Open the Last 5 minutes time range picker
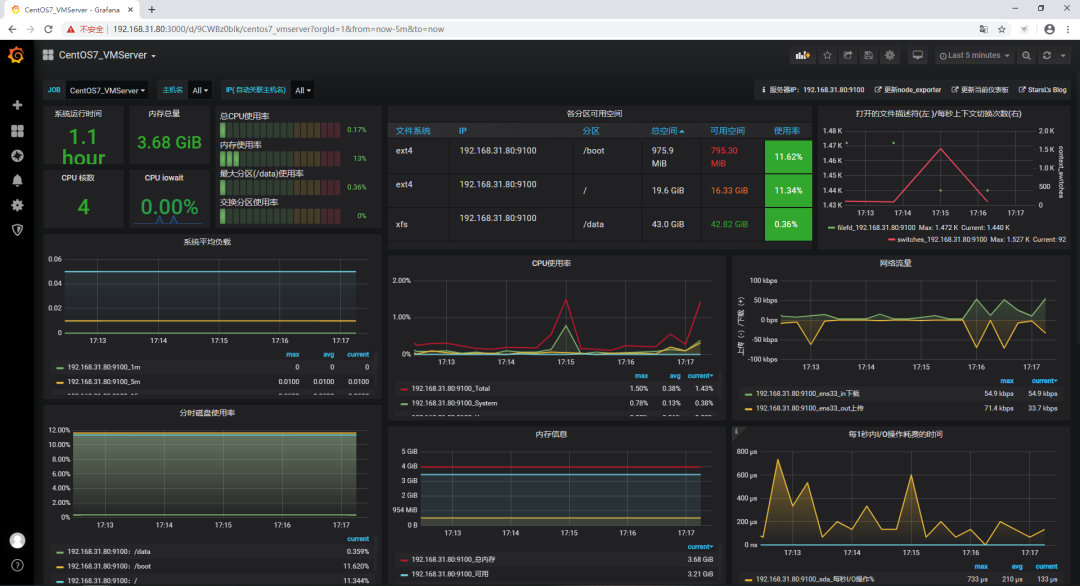1080x586 pixels. 975,55
